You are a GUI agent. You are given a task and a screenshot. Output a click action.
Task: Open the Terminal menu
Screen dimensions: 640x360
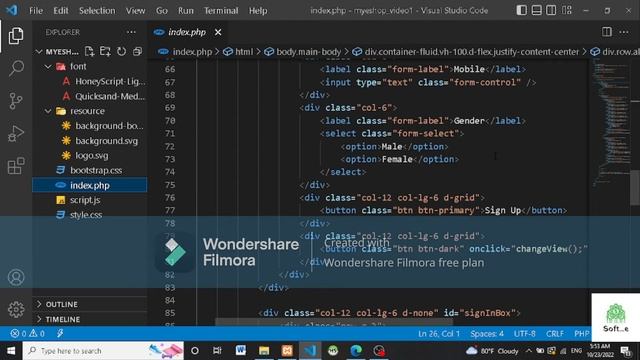coord(221,11)
